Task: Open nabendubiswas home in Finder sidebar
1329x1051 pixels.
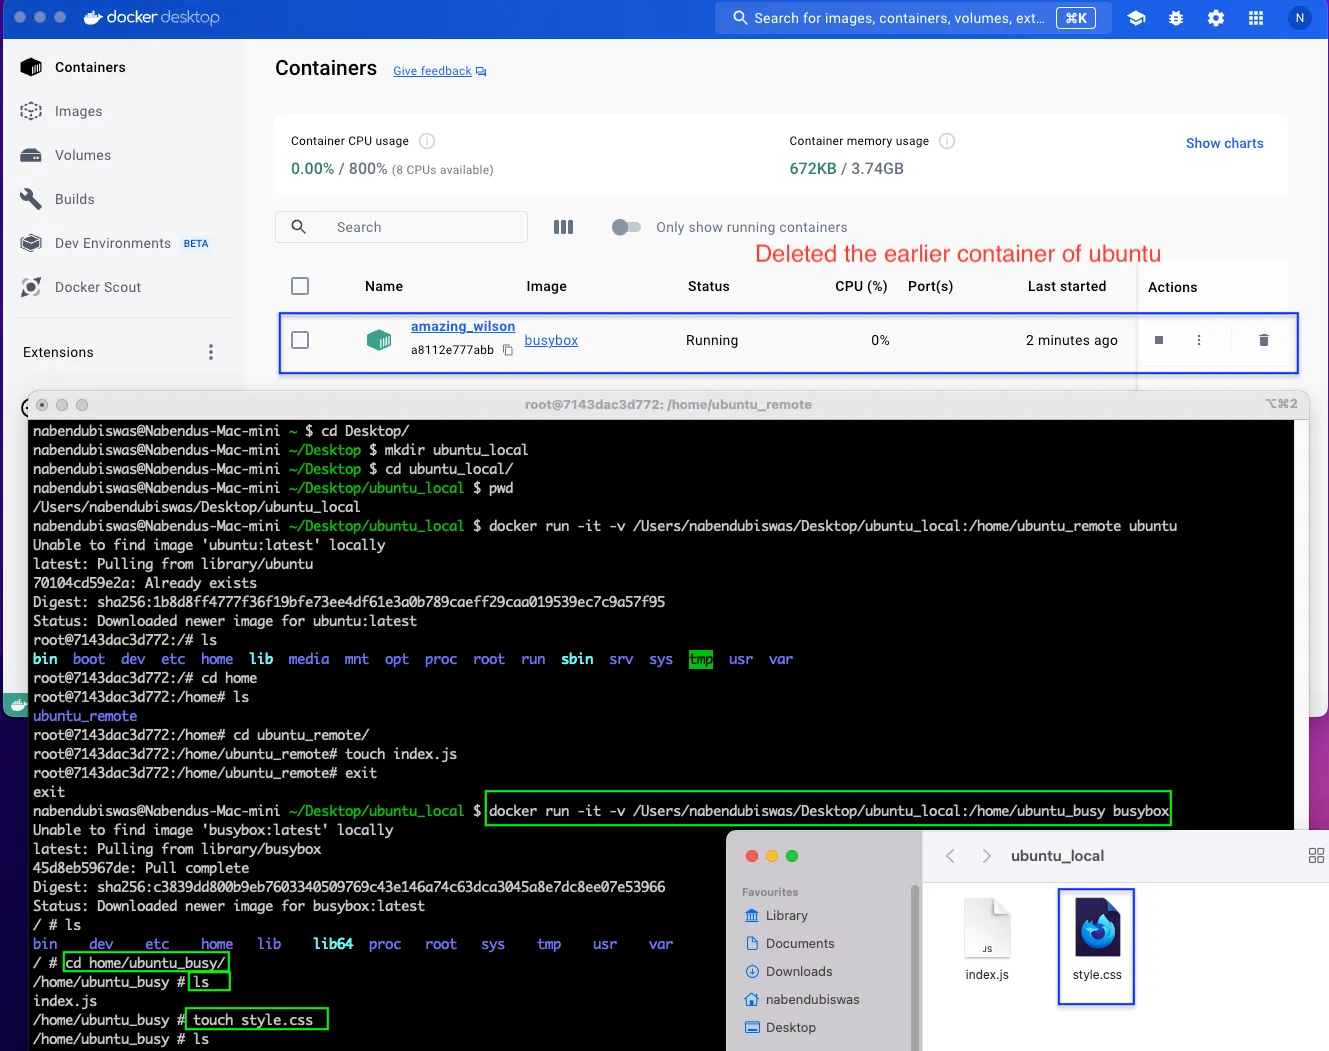Action: click(x=802, y=999)
